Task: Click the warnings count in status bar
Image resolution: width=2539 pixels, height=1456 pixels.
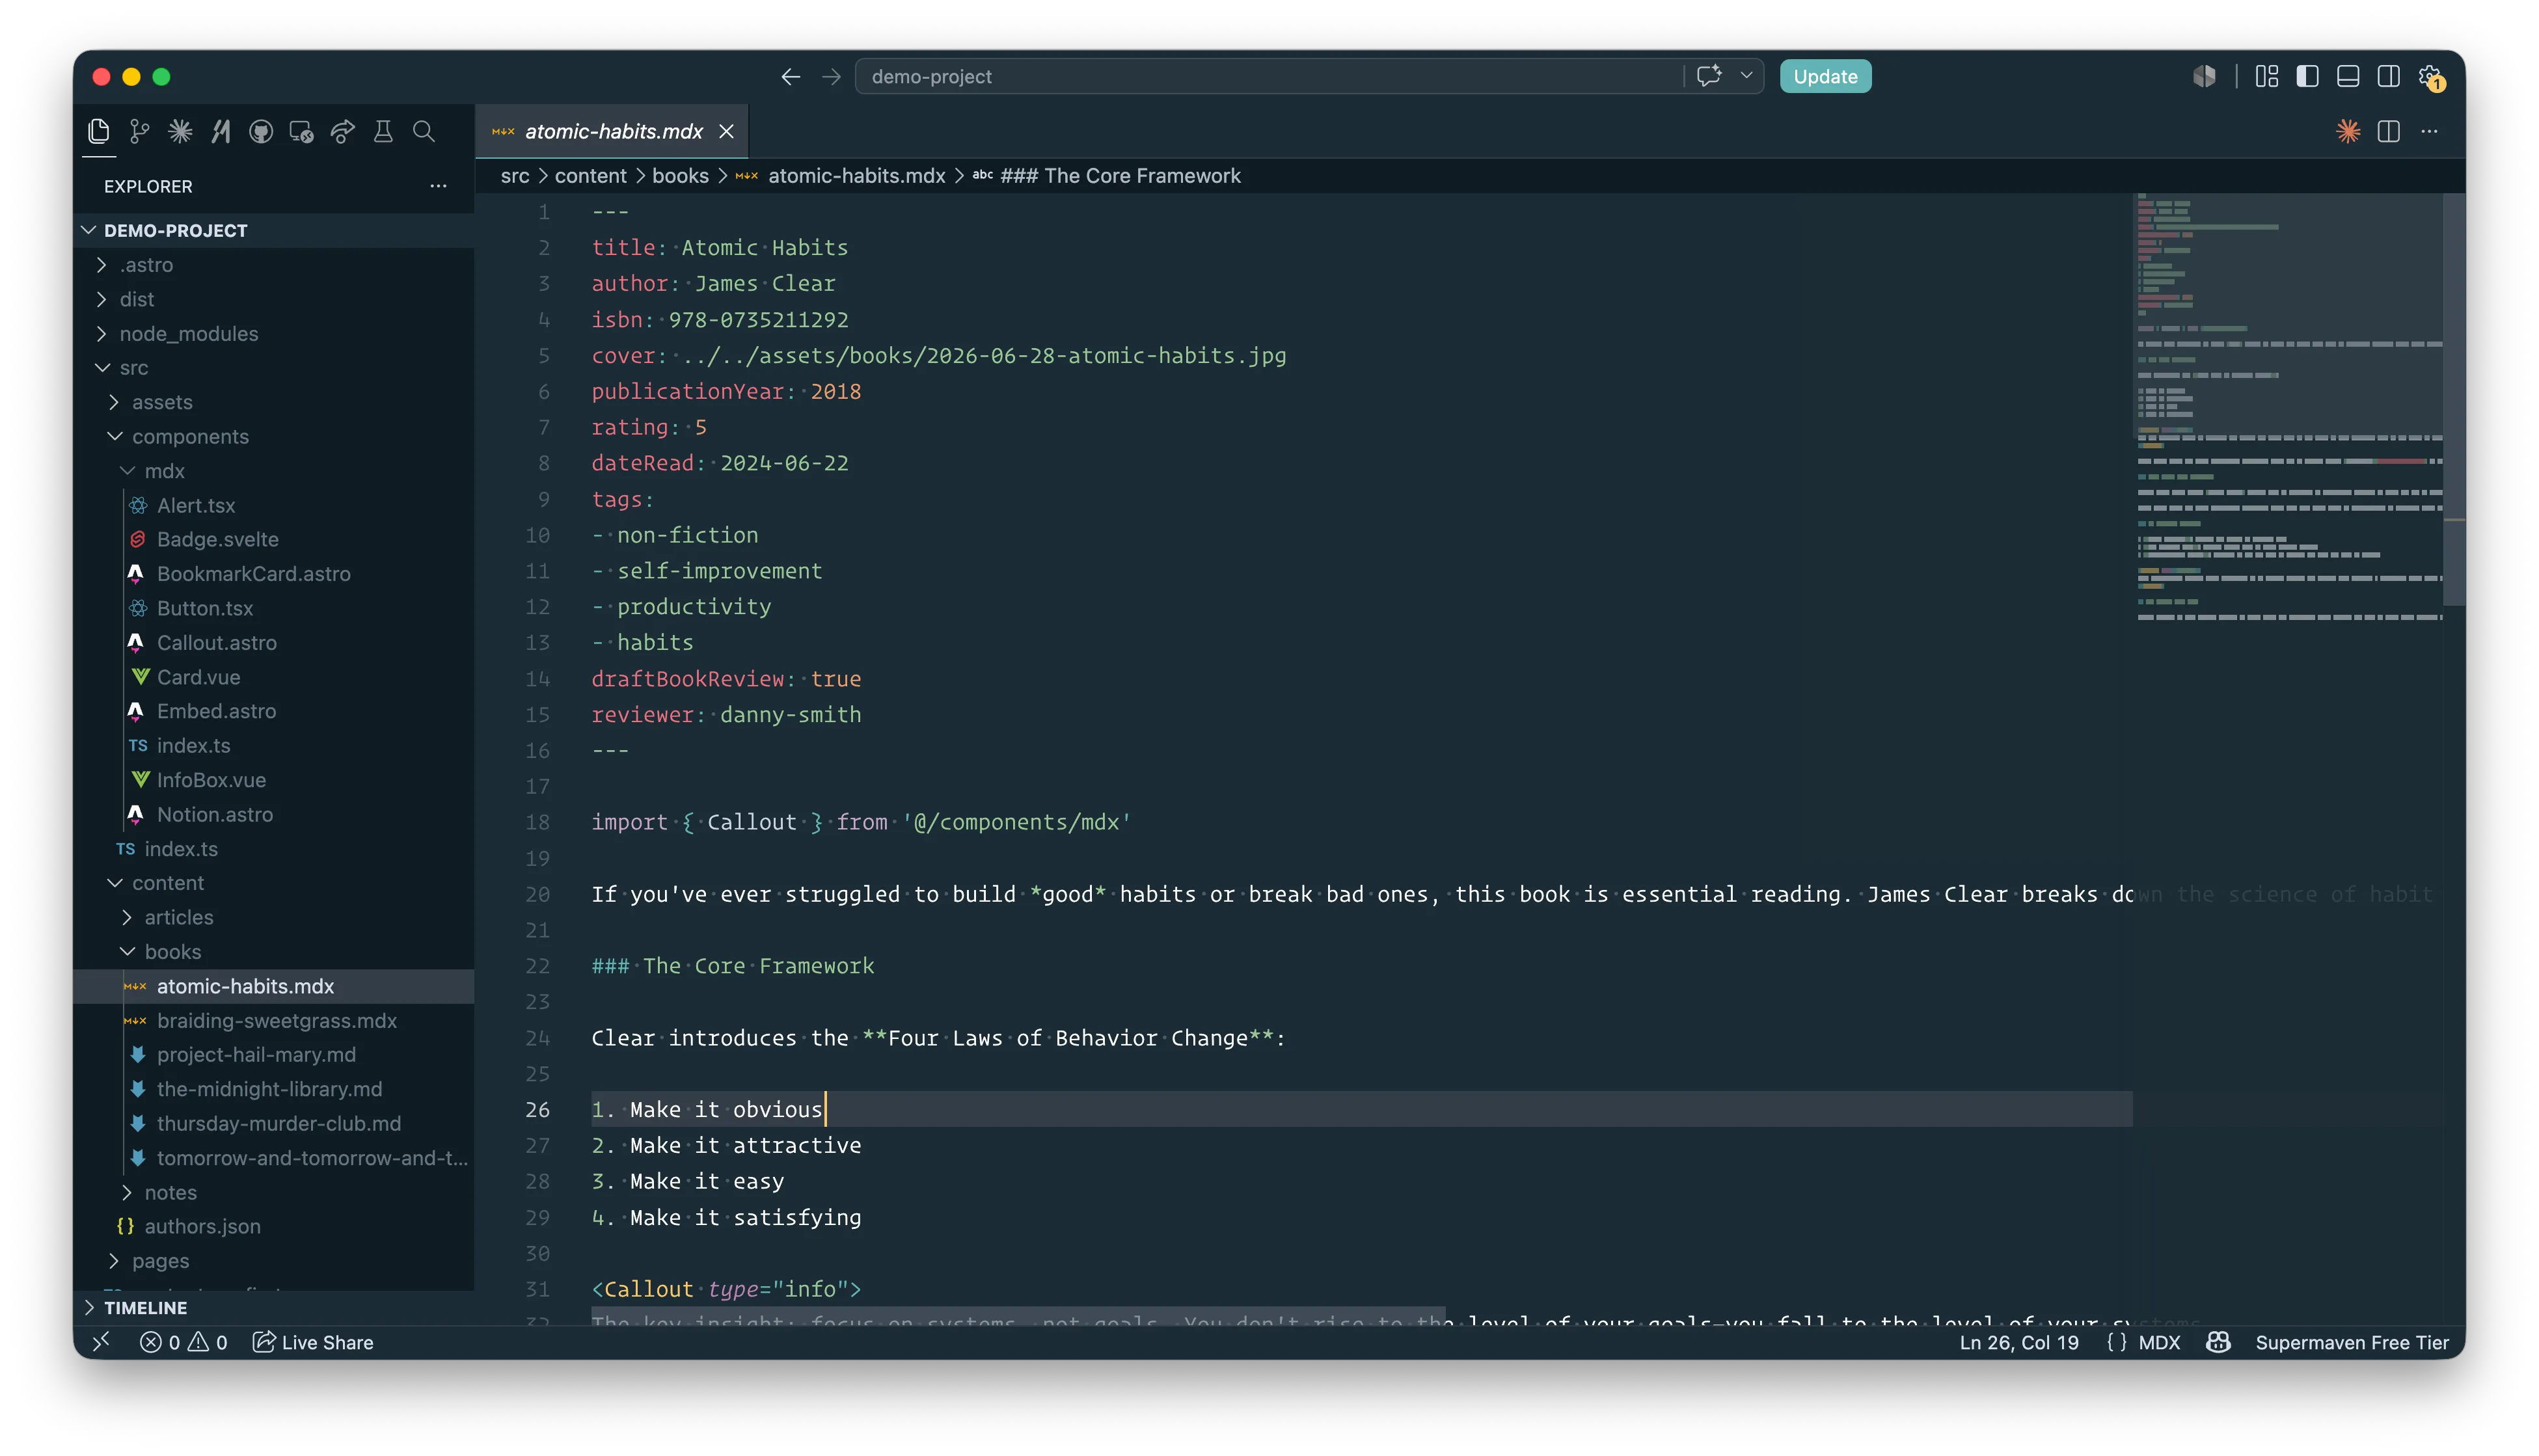Action: [x=209, y=1342]
